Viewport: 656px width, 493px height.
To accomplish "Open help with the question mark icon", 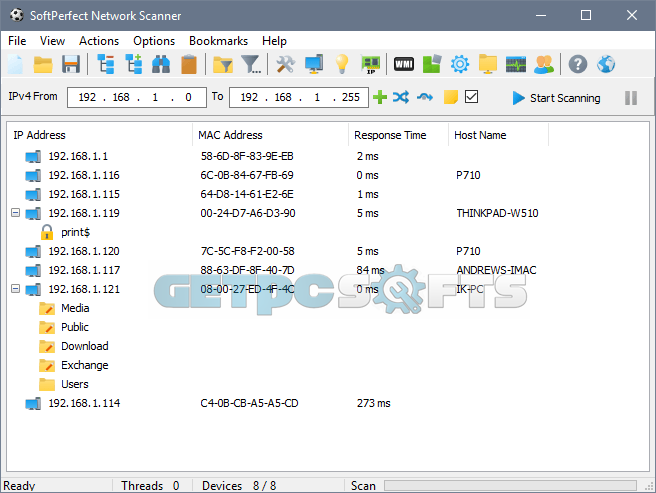I will pos(578,64).
